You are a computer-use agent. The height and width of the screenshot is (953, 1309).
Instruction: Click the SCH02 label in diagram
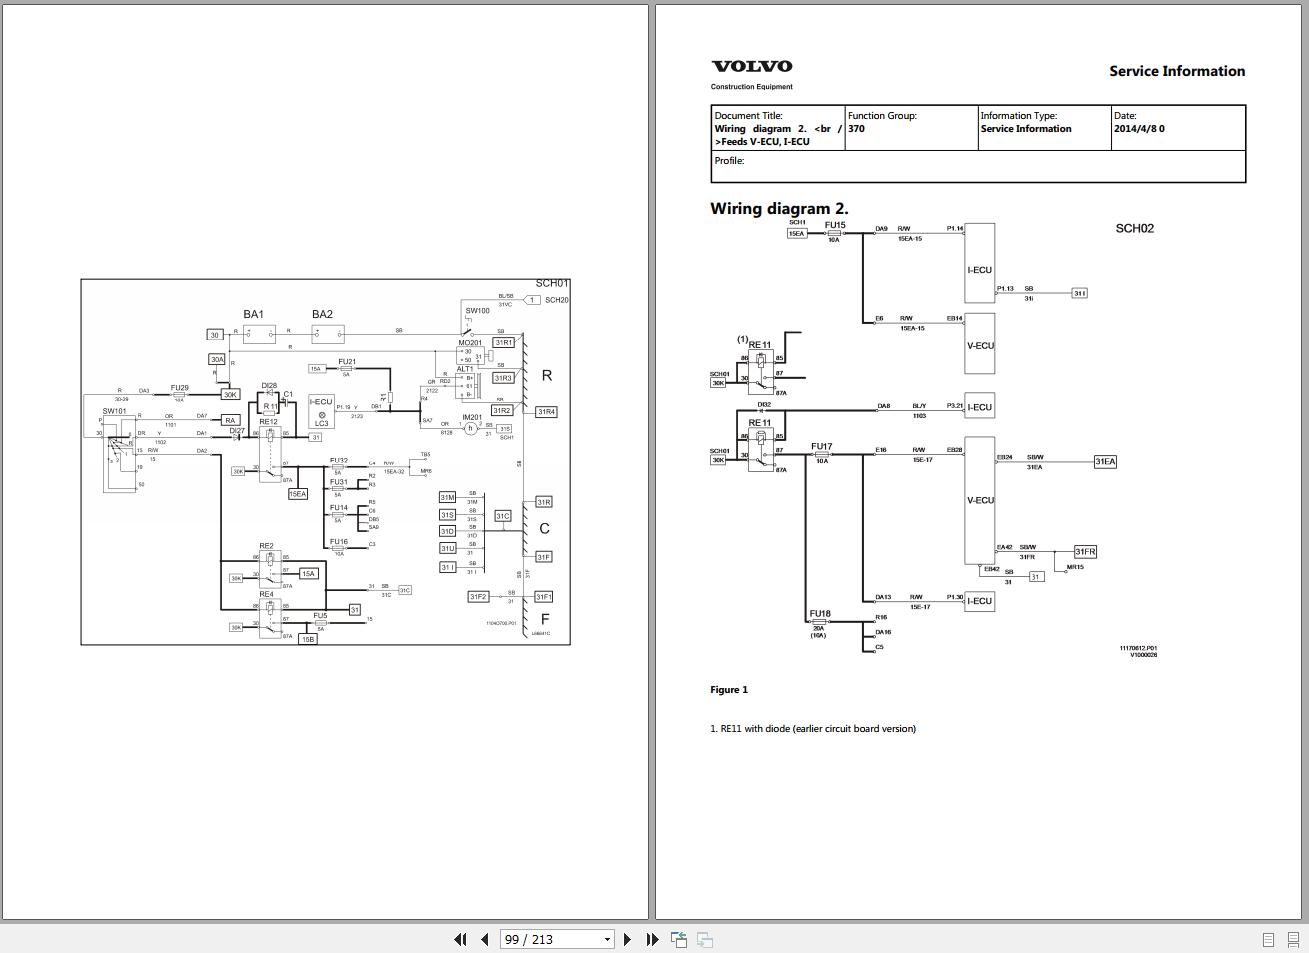(1135, 228)
